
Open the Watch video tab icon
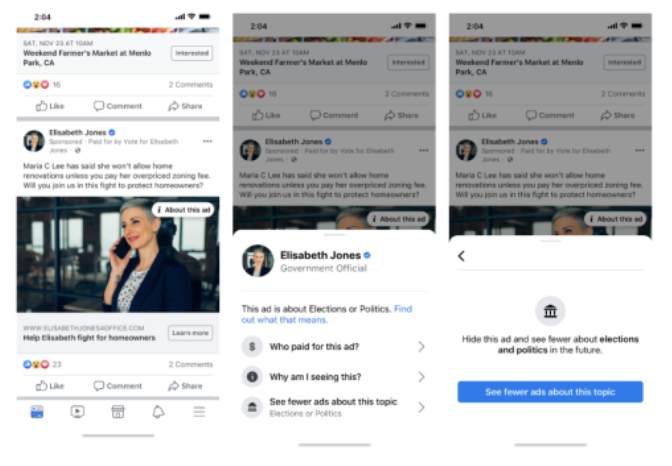pyautogui.click(x=77, y=412)
